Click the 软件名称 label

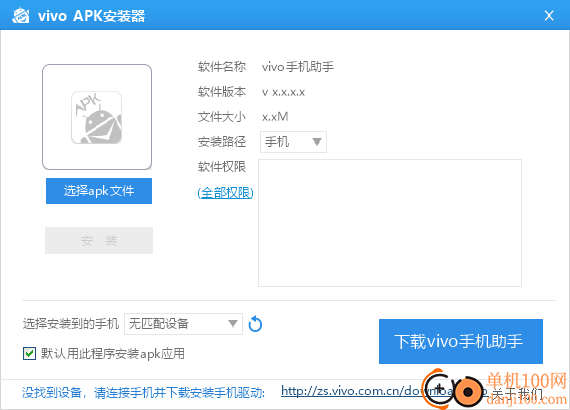(x=222, y=67)
